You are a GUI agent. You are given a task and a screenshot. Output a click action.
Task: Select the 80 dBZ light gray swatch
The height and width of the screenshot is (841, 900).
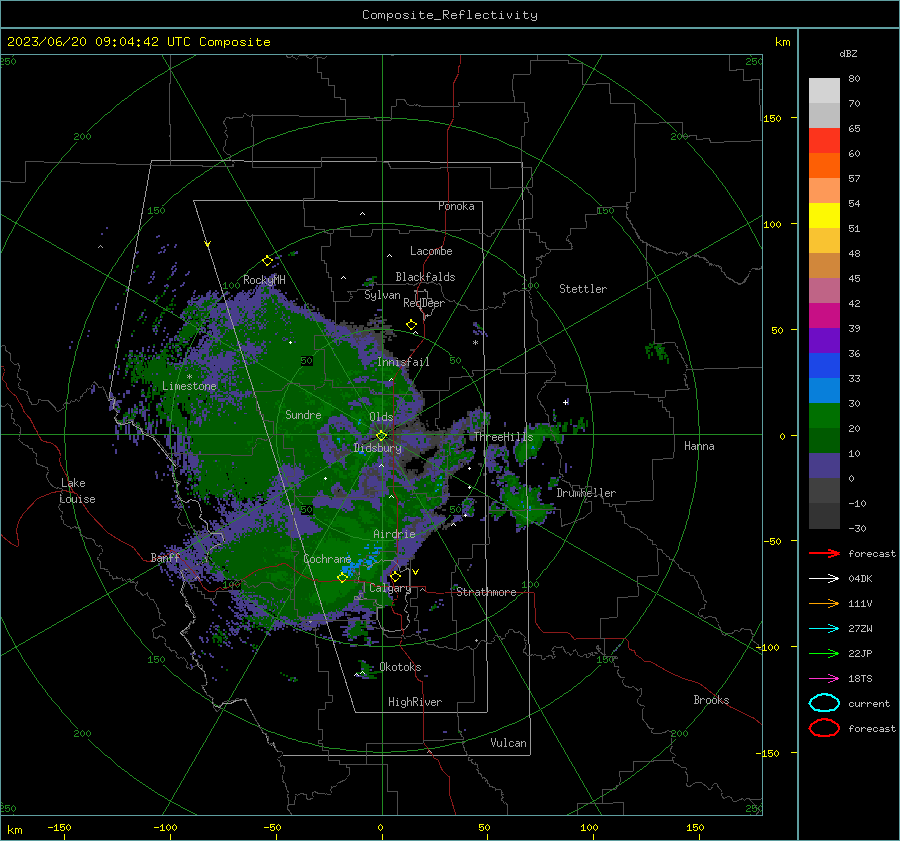824,90
